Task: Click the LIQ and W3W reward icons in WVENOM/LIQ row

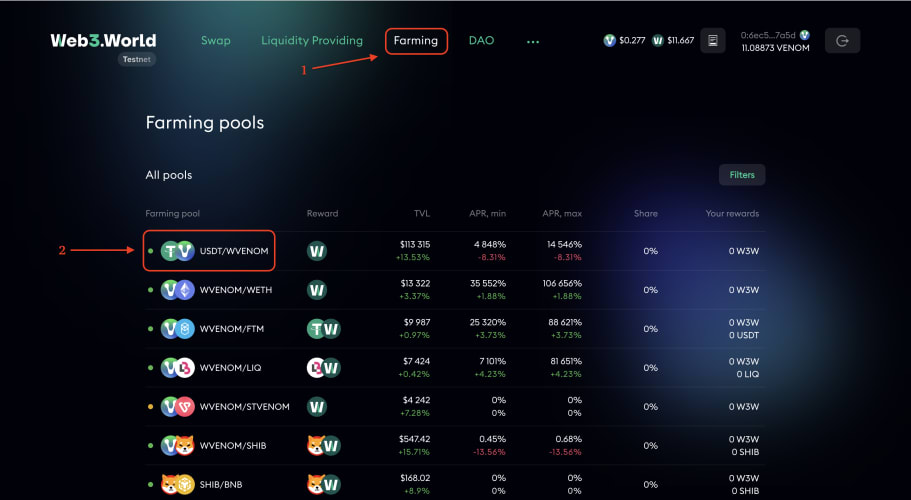Action: [x=324, y=368]
